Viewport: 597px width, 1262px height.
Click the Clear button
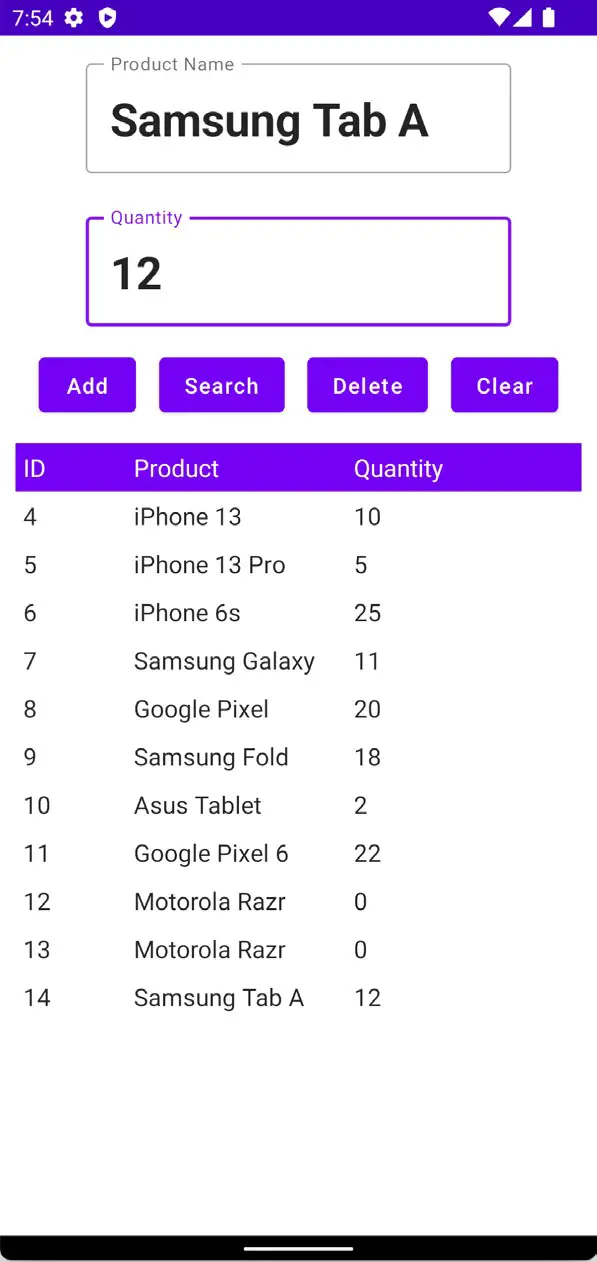click(x=504, y=385)
